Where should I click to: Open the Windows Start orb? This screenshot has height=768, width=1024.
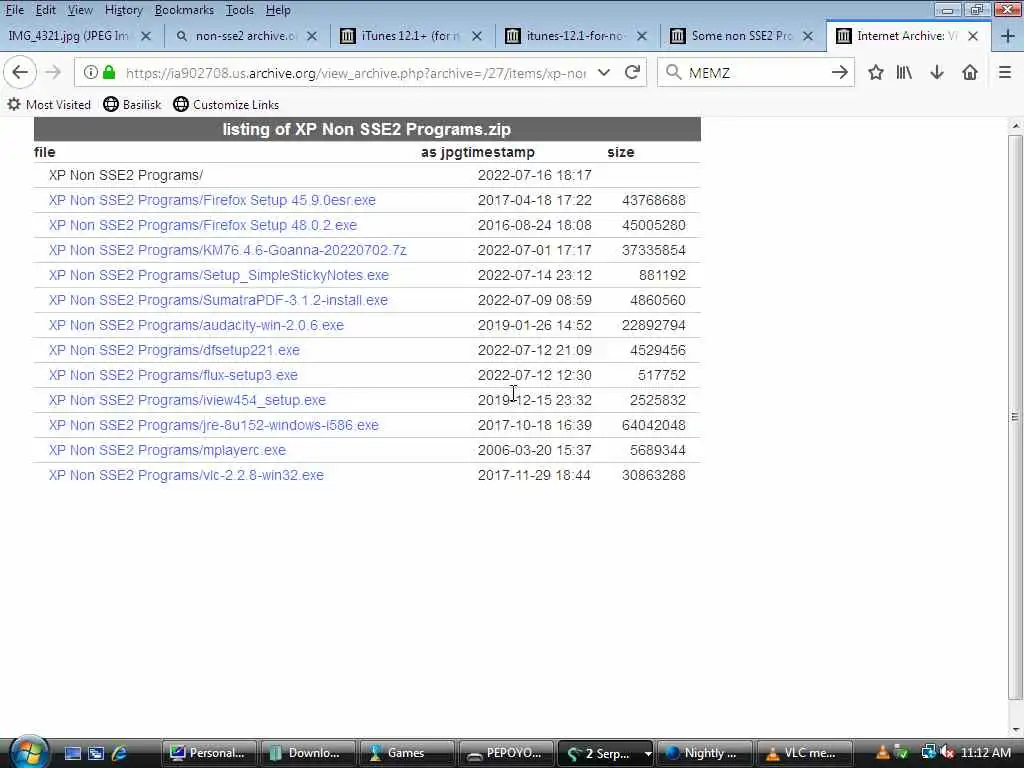point(27,752)
